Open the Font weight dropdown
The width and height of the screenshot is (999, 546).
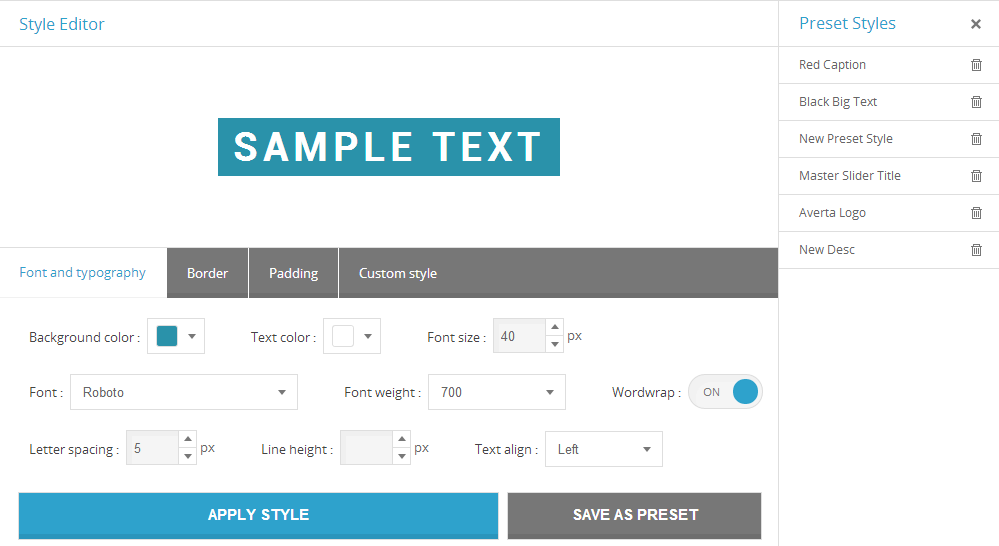(496, 392)
